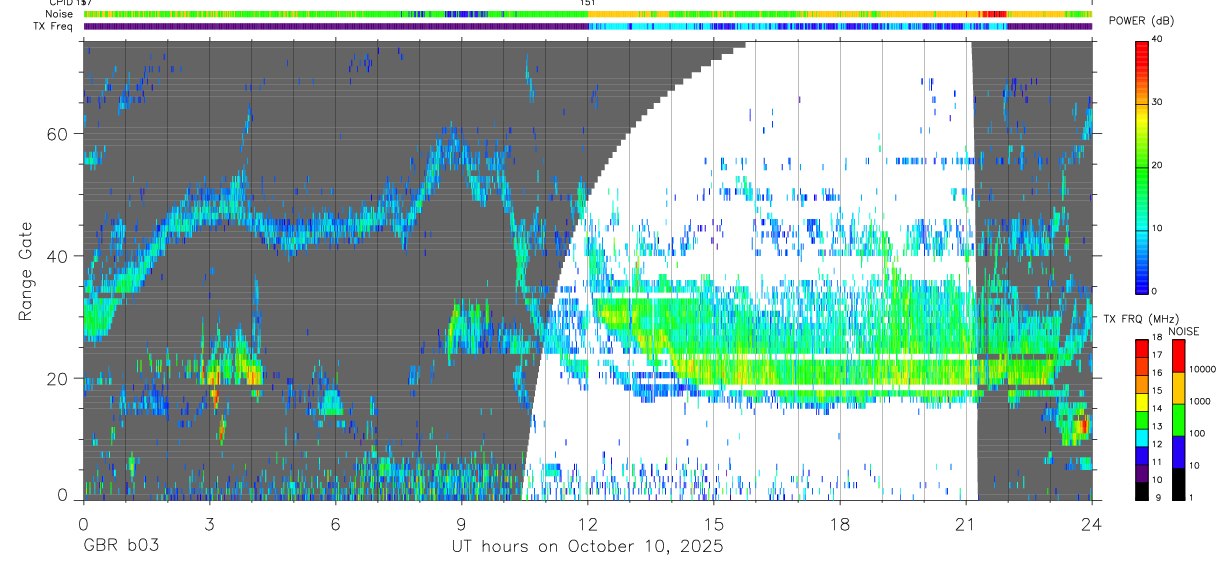Click the POWER (dB) colorbar title
The image size is (1228, 567).
click(x=1141, y=21)
